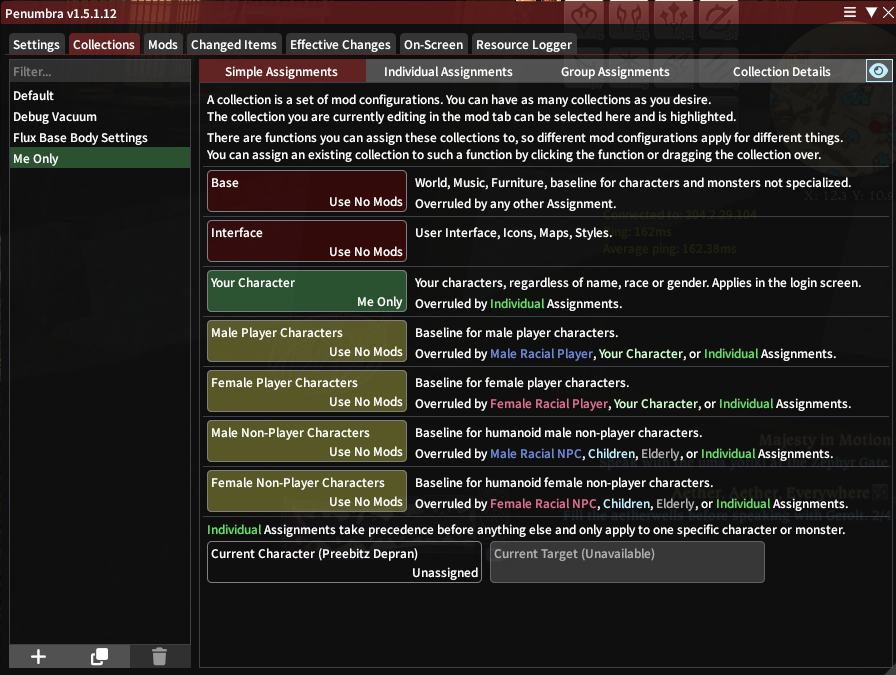Click the Male Player Characters assignment
The width and height of the screenshot is (896, 675).
point(307,341)
